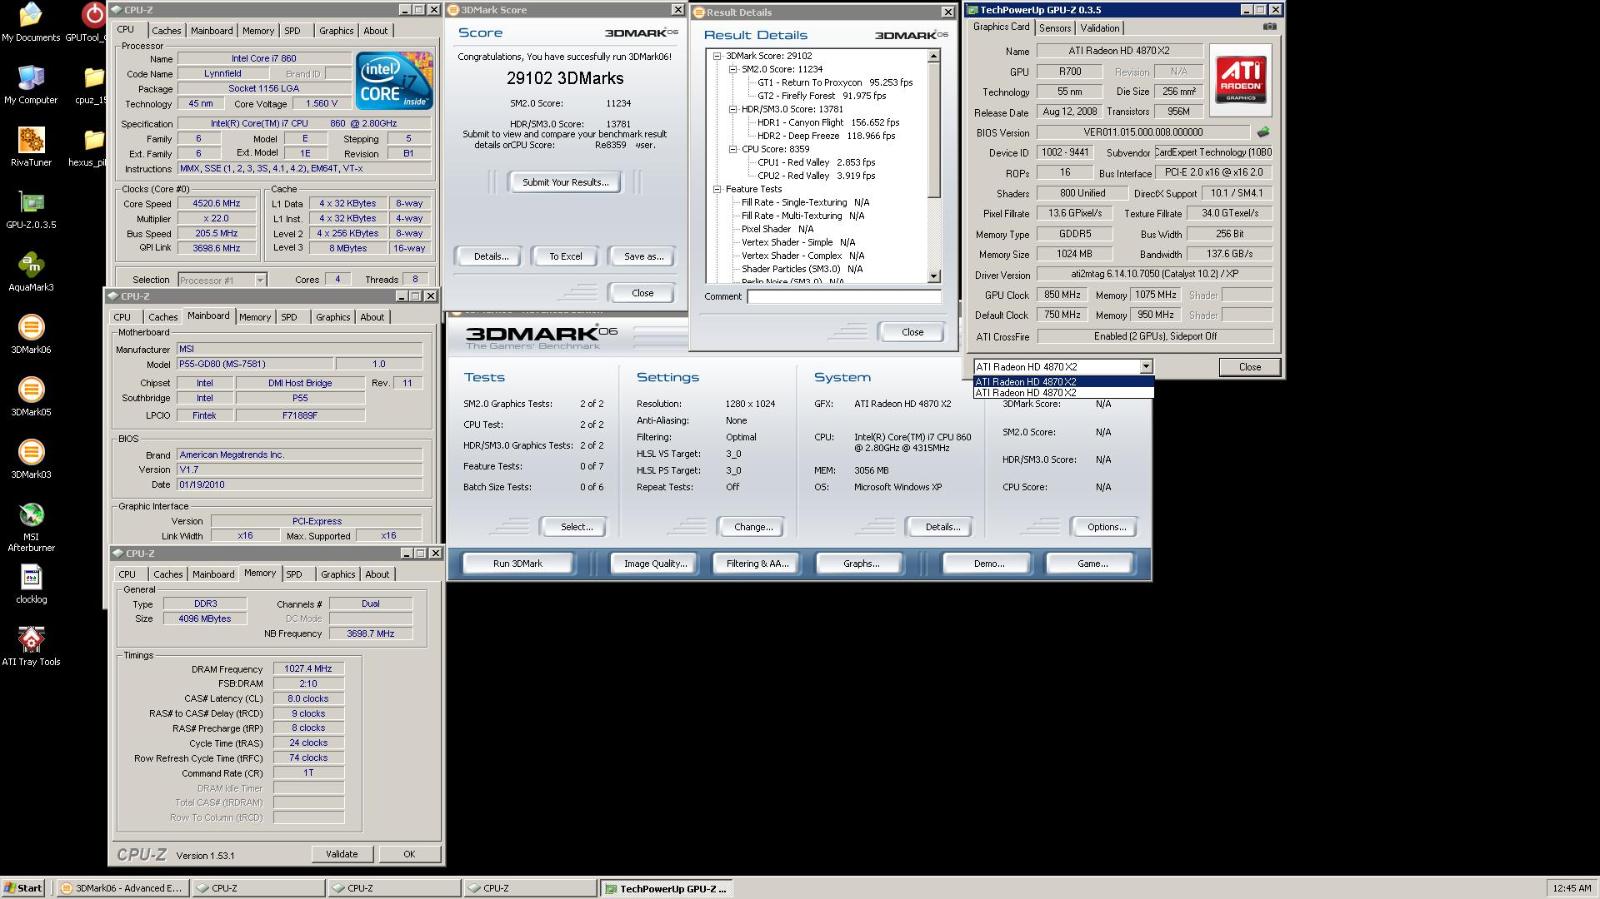Launch the 3DMark03 desktop shortcut
The width and height of the screenshot is (1600, 899).
[x=31, y=458]
